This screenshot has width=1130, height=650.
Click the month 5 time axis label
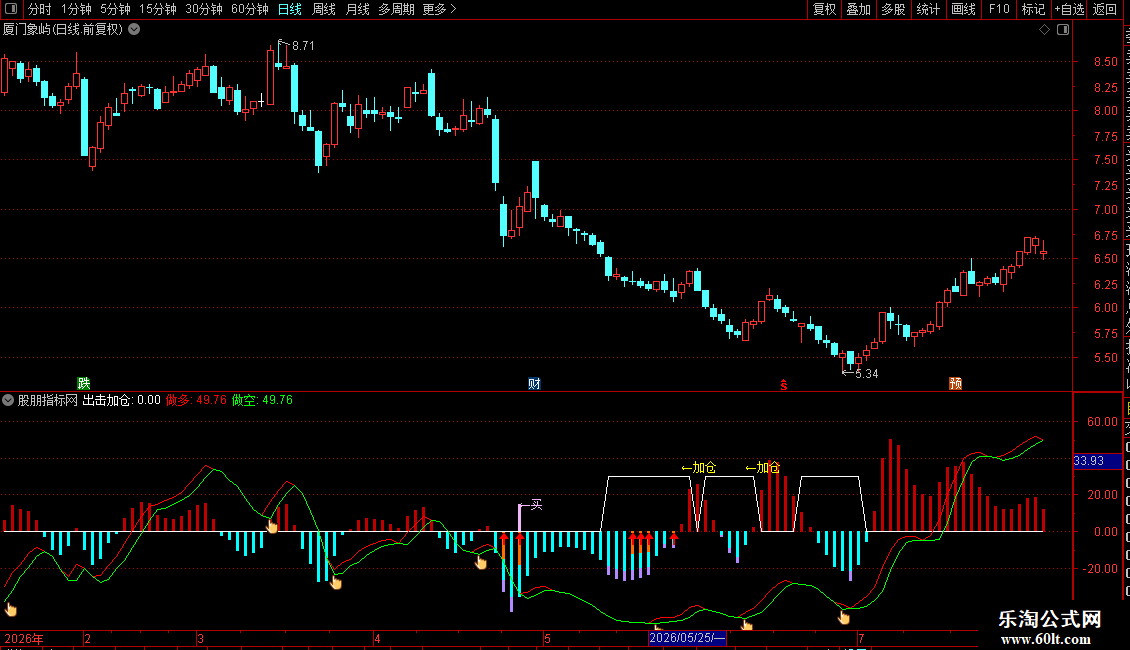coord(547,638)
